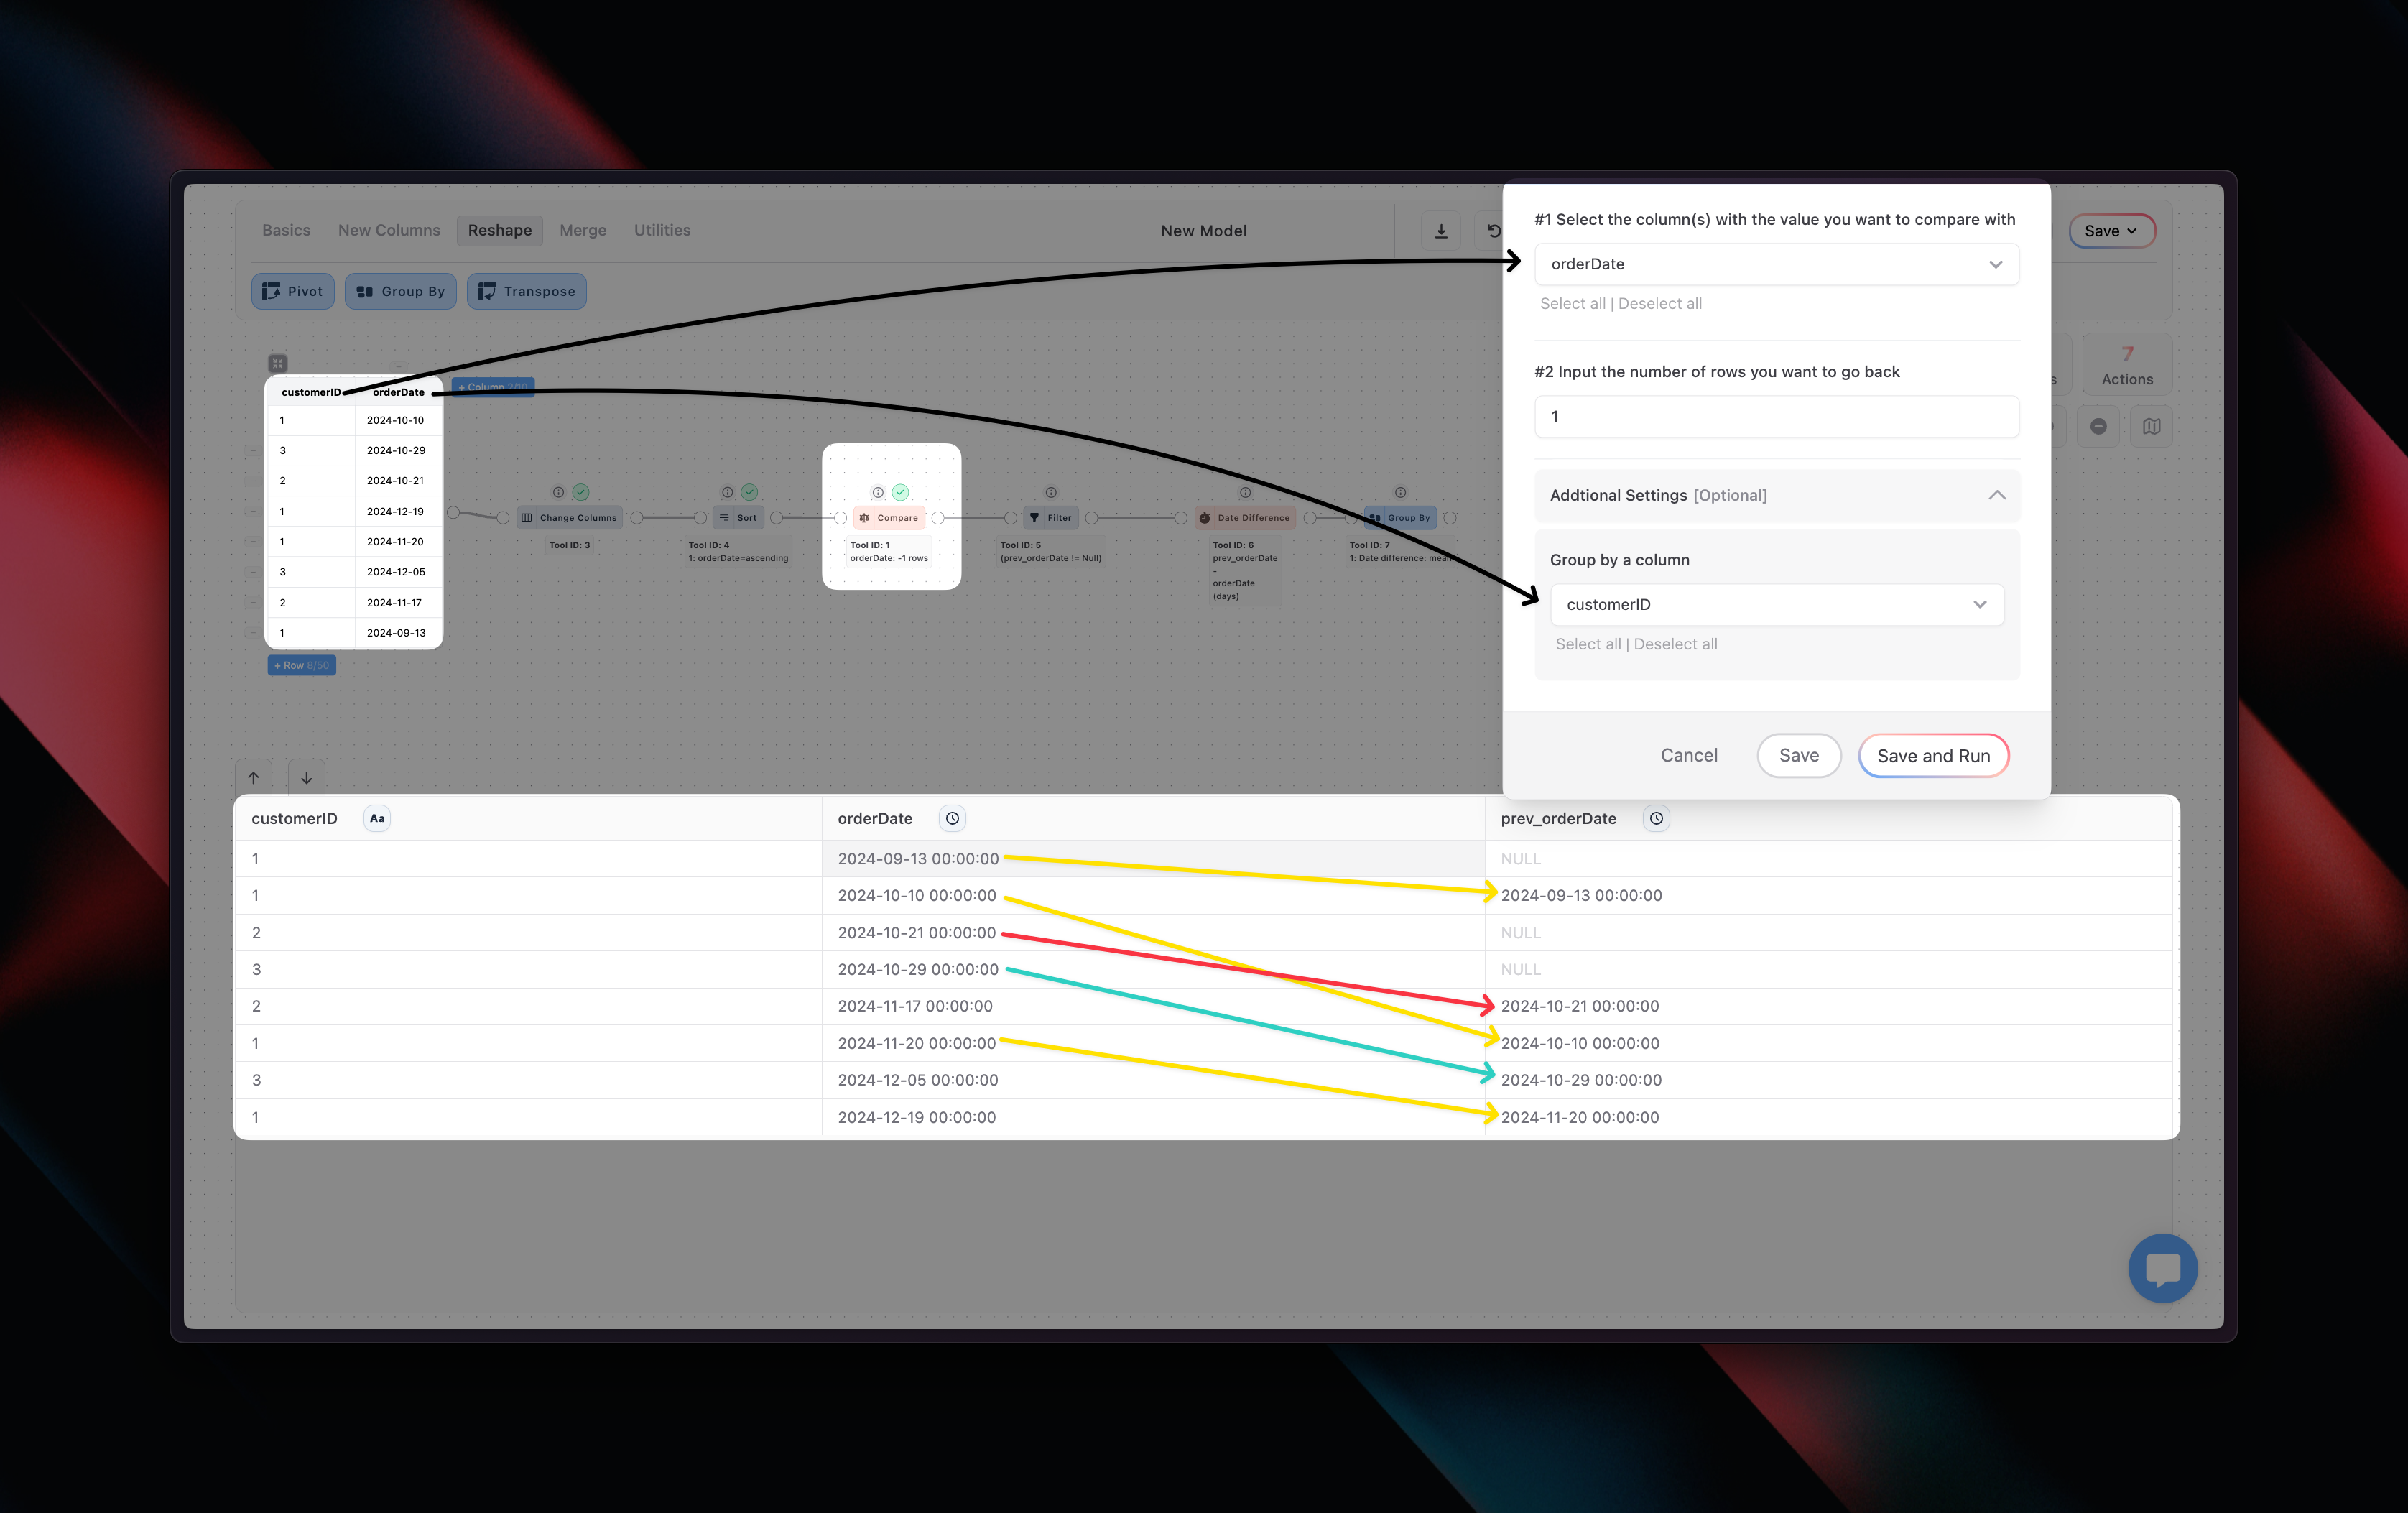
Task: Click the up arrow above results table
Action: tap(254, 777)
